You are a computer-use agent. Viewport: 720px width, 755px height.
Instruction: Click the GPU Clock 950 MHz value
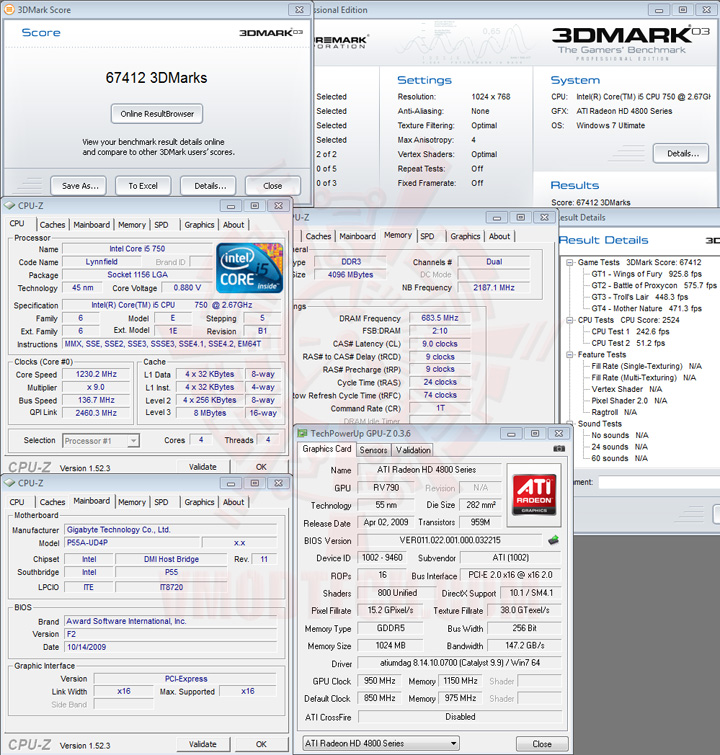click(380, 681)
